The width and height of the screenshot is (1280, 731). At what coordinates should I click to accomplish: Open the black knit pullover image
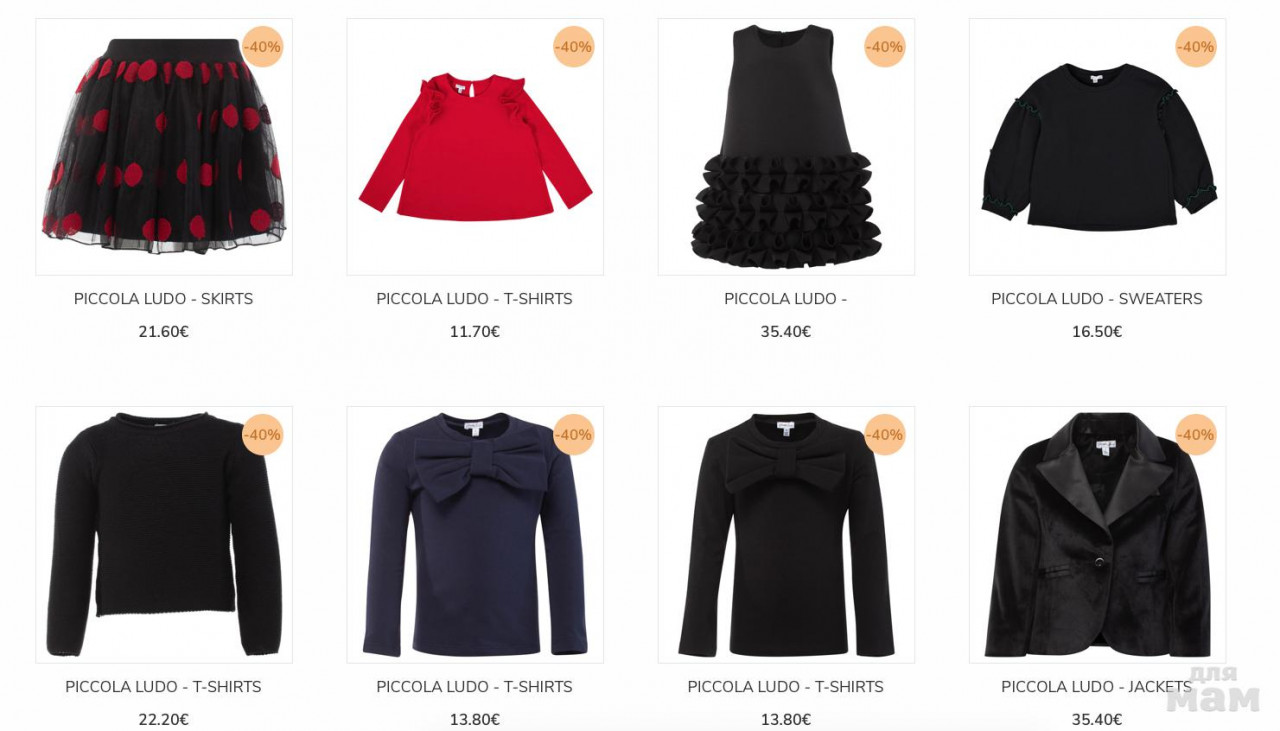coord(164,535)
